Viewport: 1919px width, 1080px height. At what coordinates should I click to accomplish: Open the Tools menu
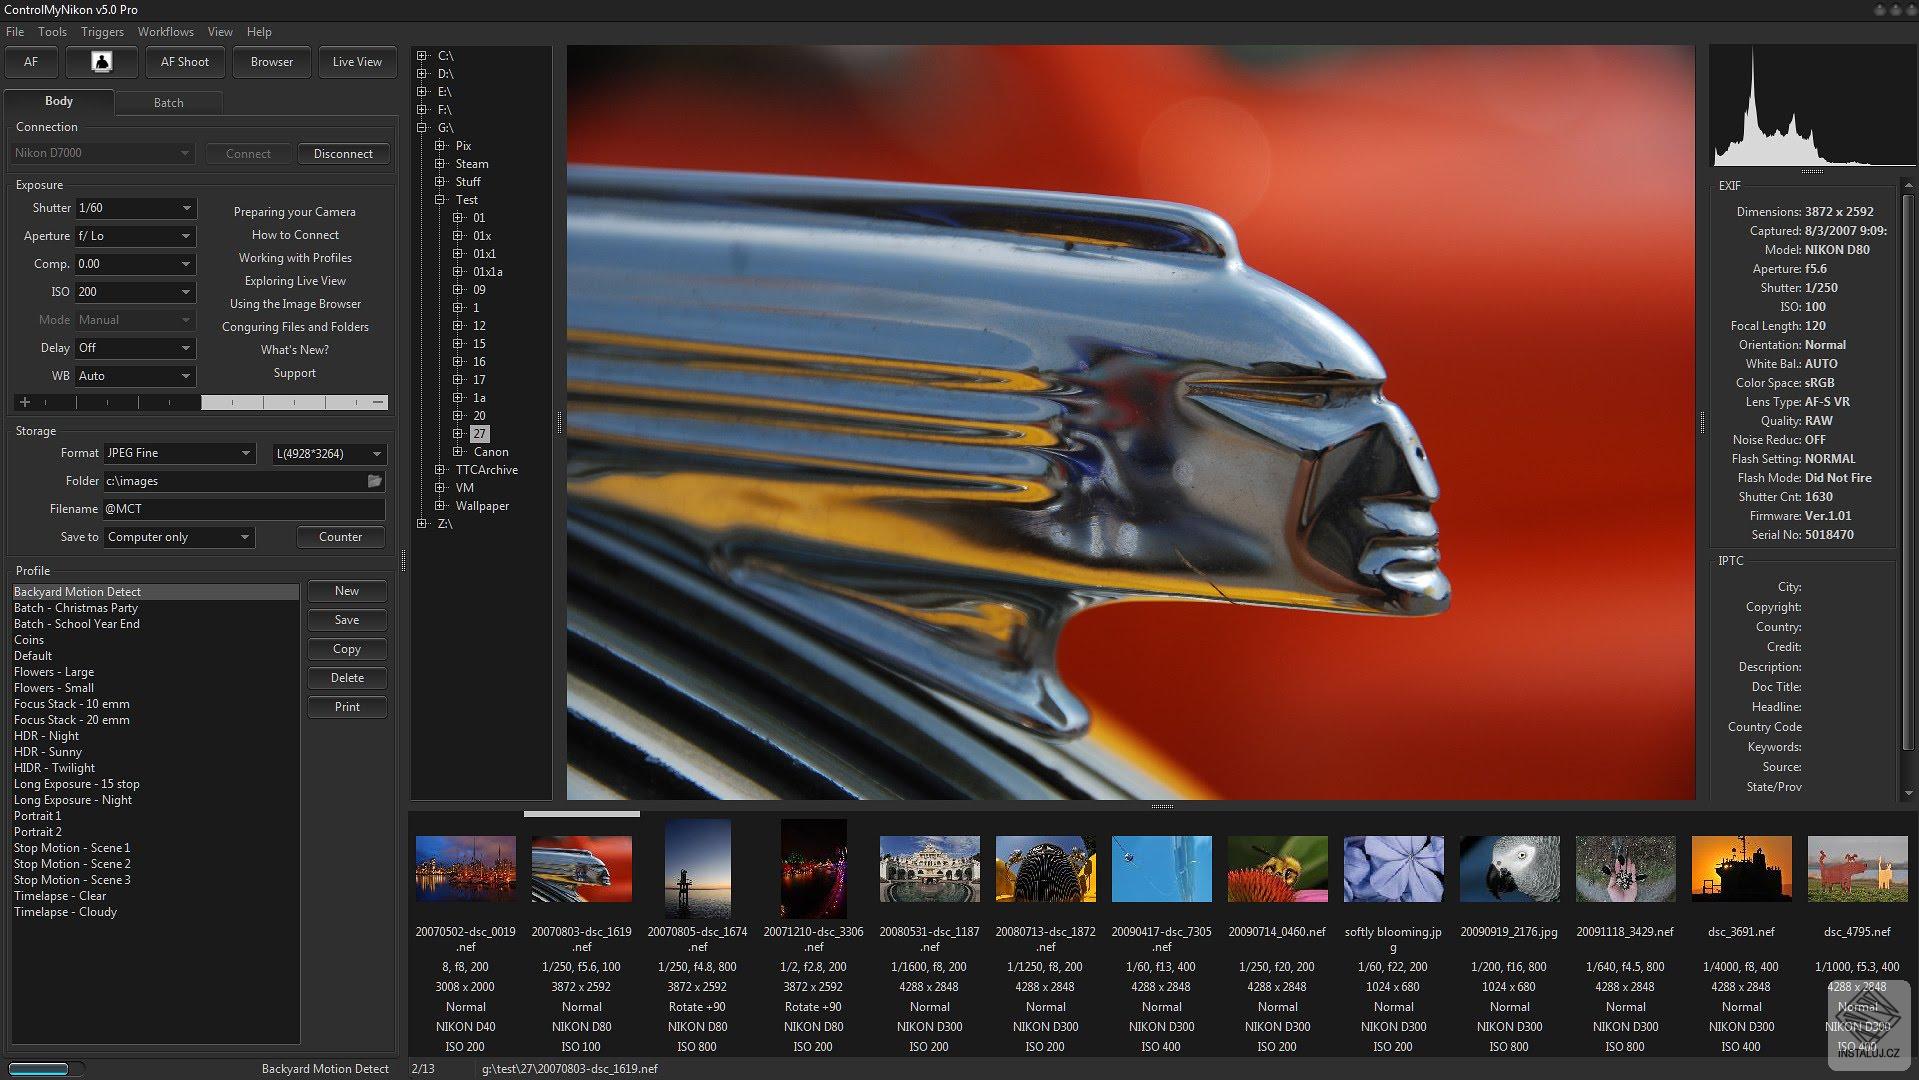tap(52, 32)
